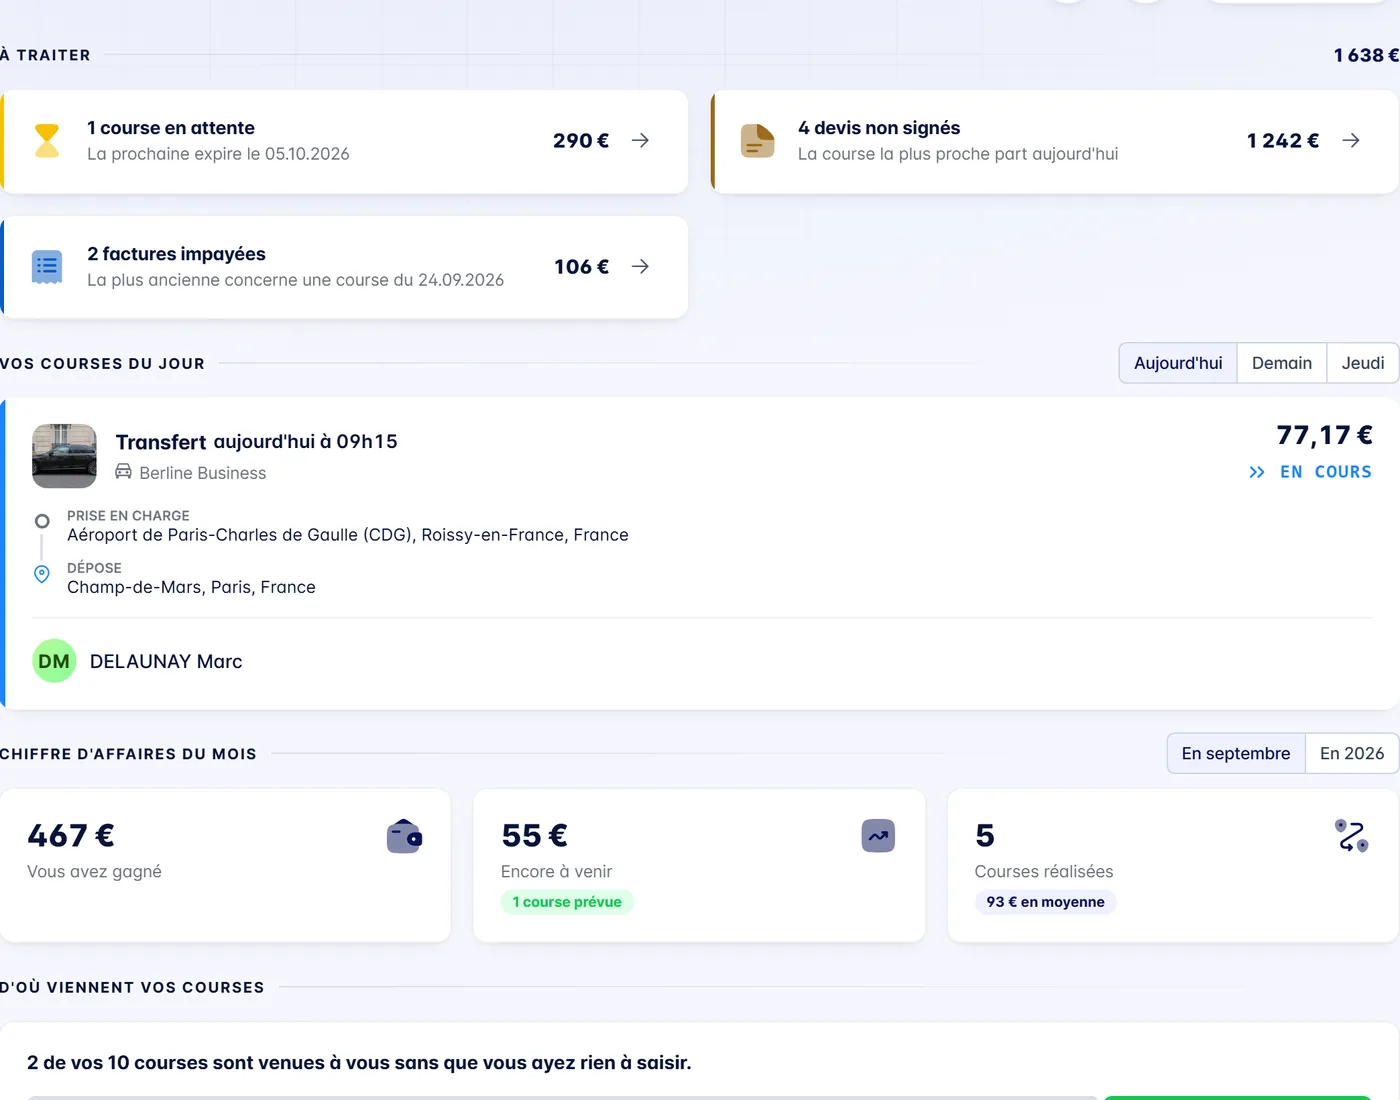Click the Transfert aujourd'hui à 09h15 title
The height and width of the screenshot is (1100, 1400).
(256, 441)
